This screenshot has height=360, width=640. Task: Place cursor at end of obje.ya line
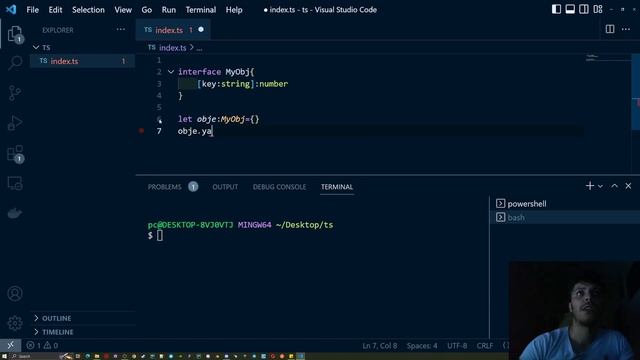[x=213, y=131]
